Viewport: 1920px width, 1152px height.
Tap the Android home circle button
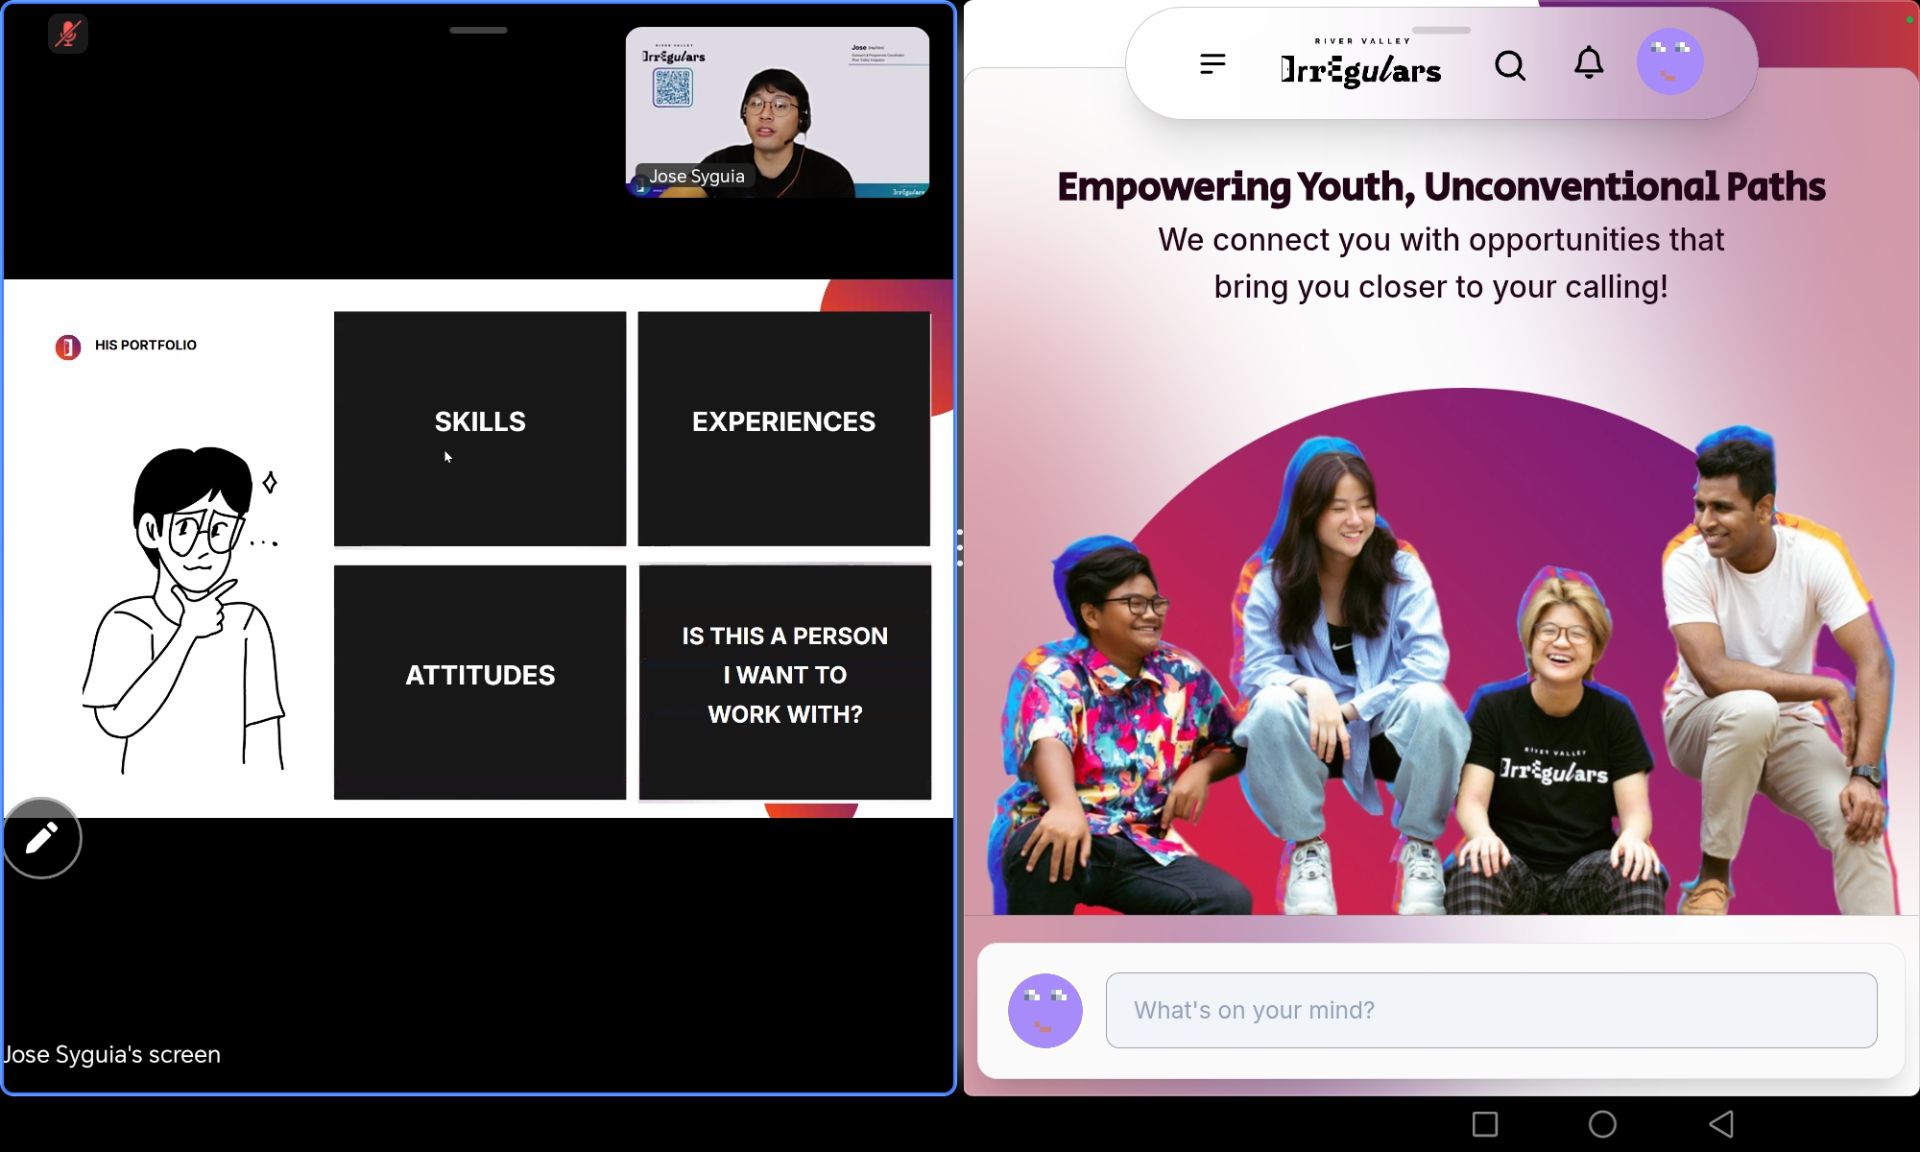pyautogui.click(x=1602, y=1124)
